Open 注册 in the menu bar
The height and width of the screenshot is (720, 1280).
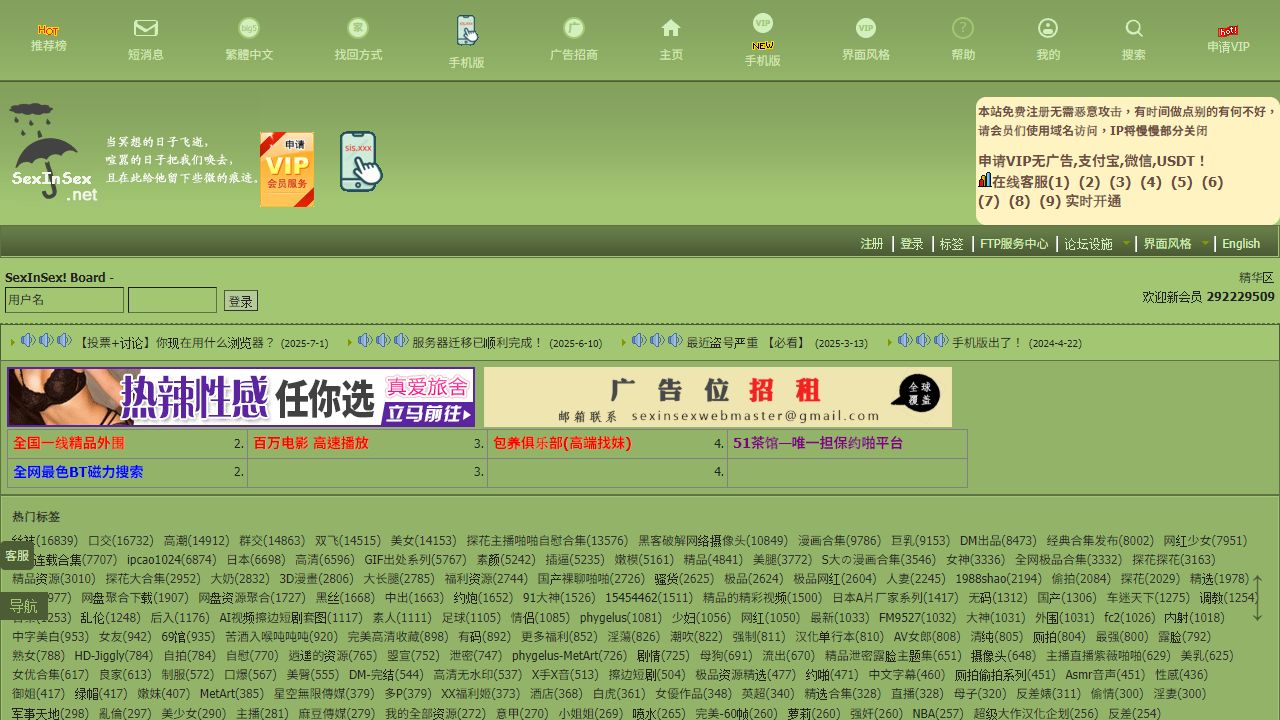coord(872,243)
